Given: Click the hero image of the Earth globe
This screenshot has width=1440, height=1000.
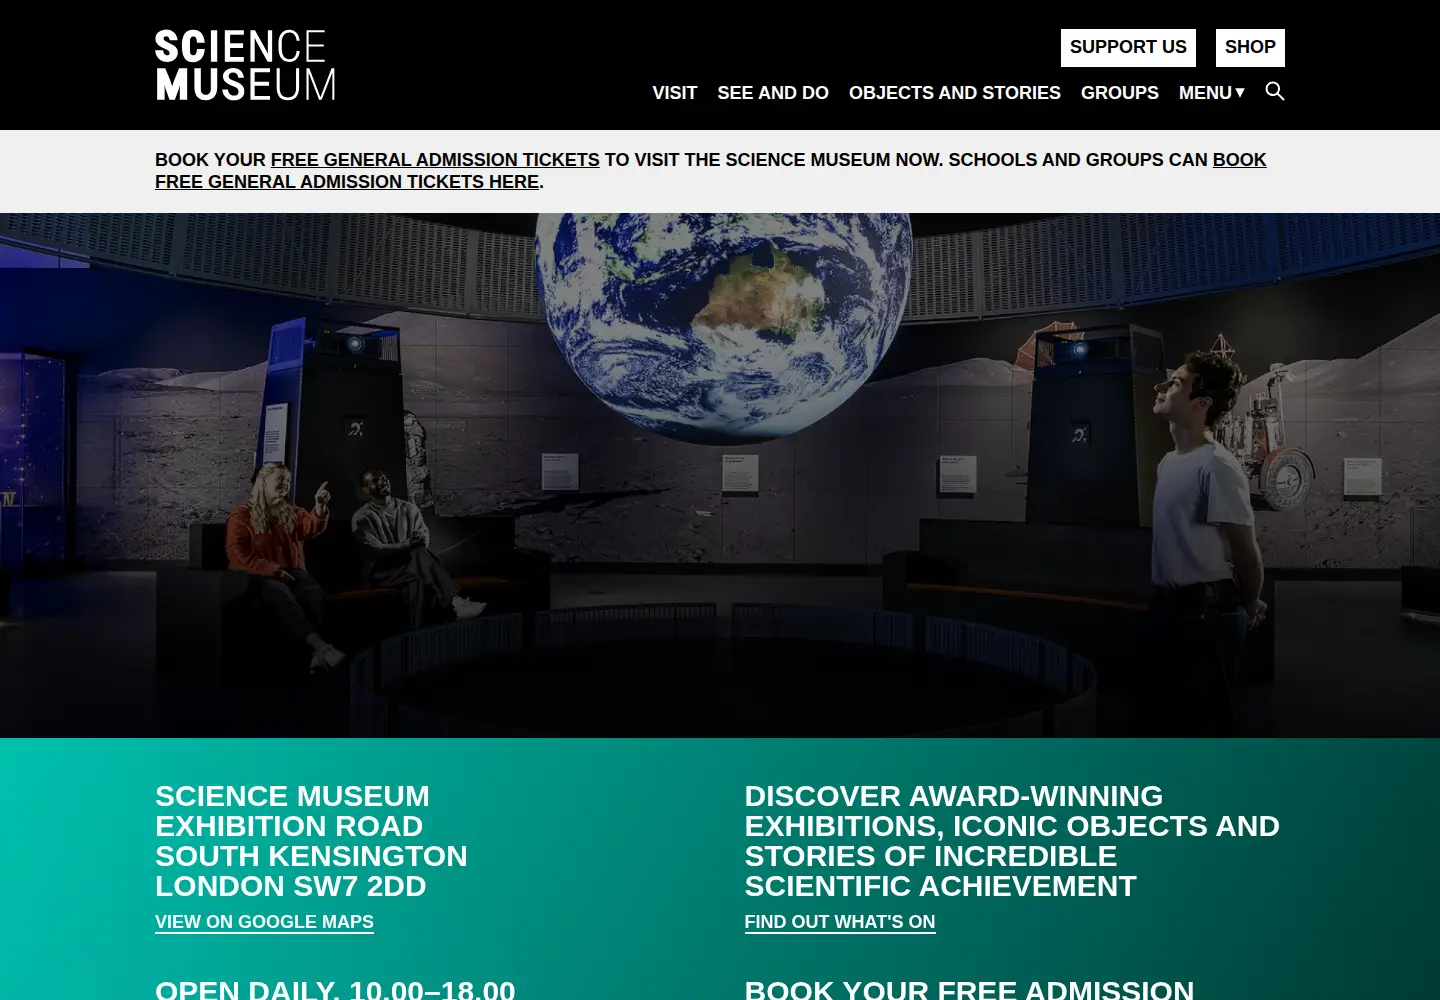Looking at the screenshot, I should [720, 475].
